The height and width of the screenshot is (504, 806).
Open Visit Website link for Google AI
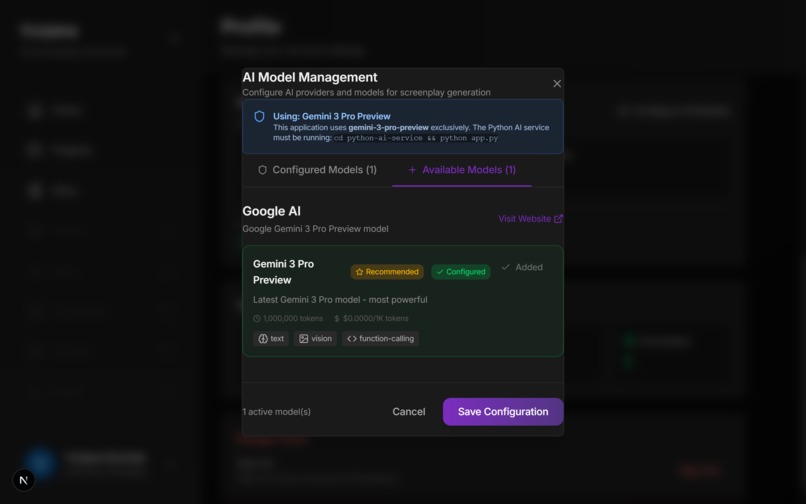coord(530,219)
